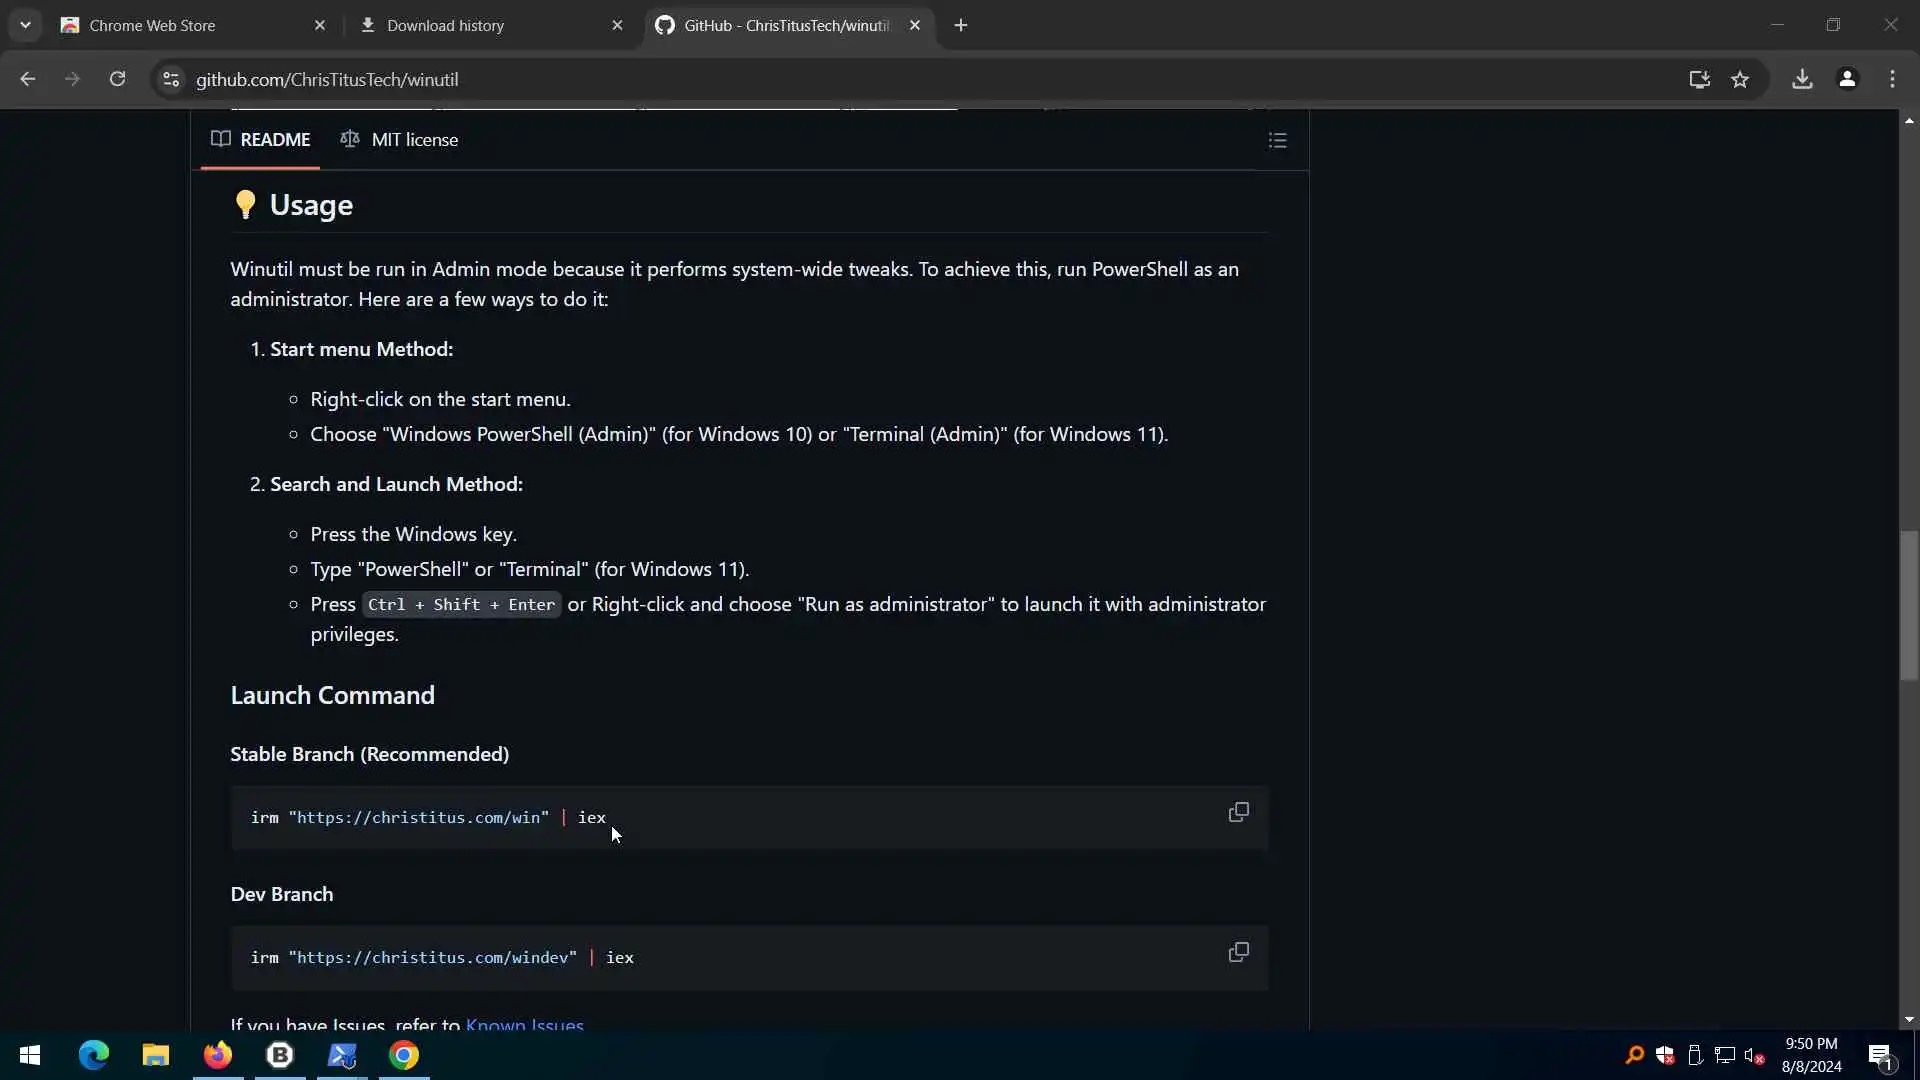View site information icon
The height and width of the screenshot is (1080, 1920).
click(x=171, y=79)
